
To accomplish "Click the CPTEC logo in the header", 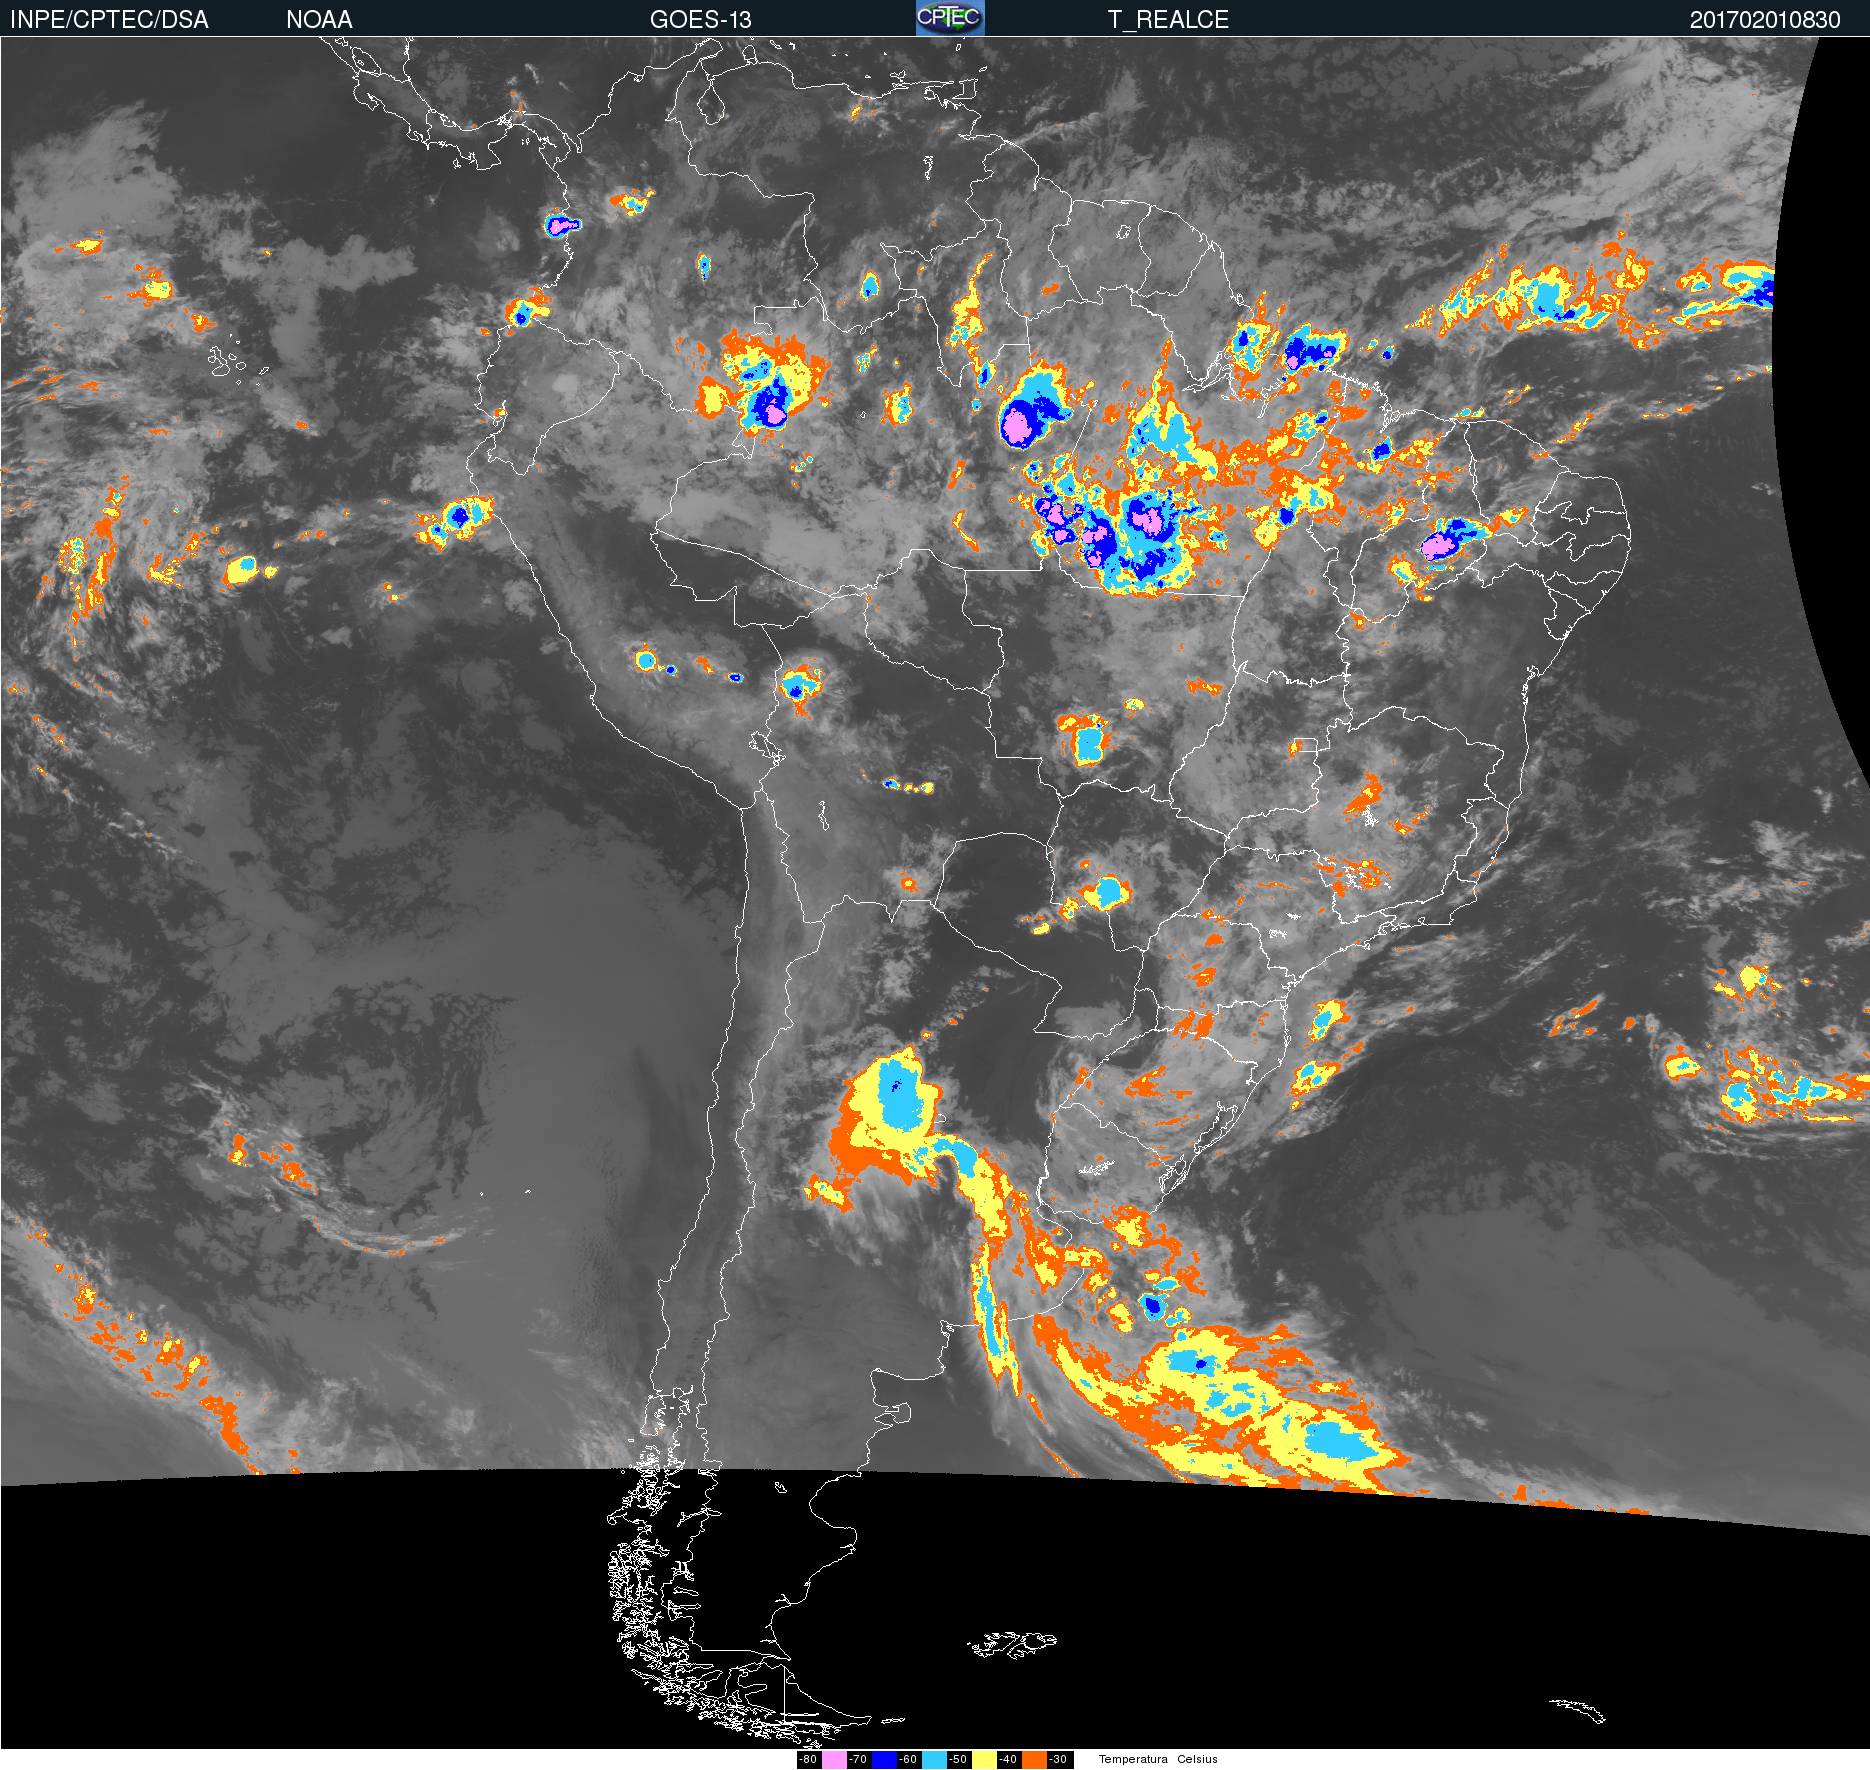I will 950,18.
